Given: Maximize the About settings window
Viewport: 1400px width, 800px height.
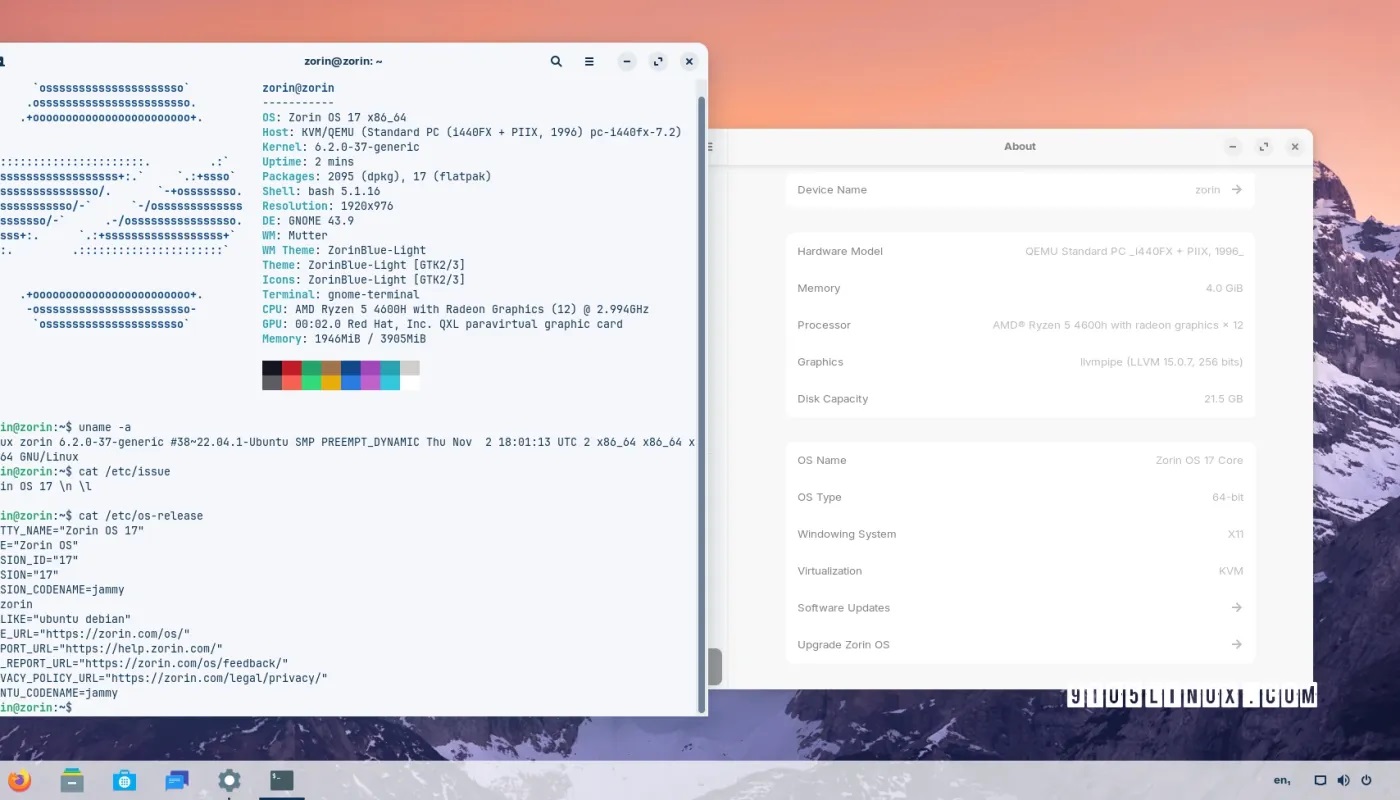Looking at the screenshot, I should pos(1264,146).
